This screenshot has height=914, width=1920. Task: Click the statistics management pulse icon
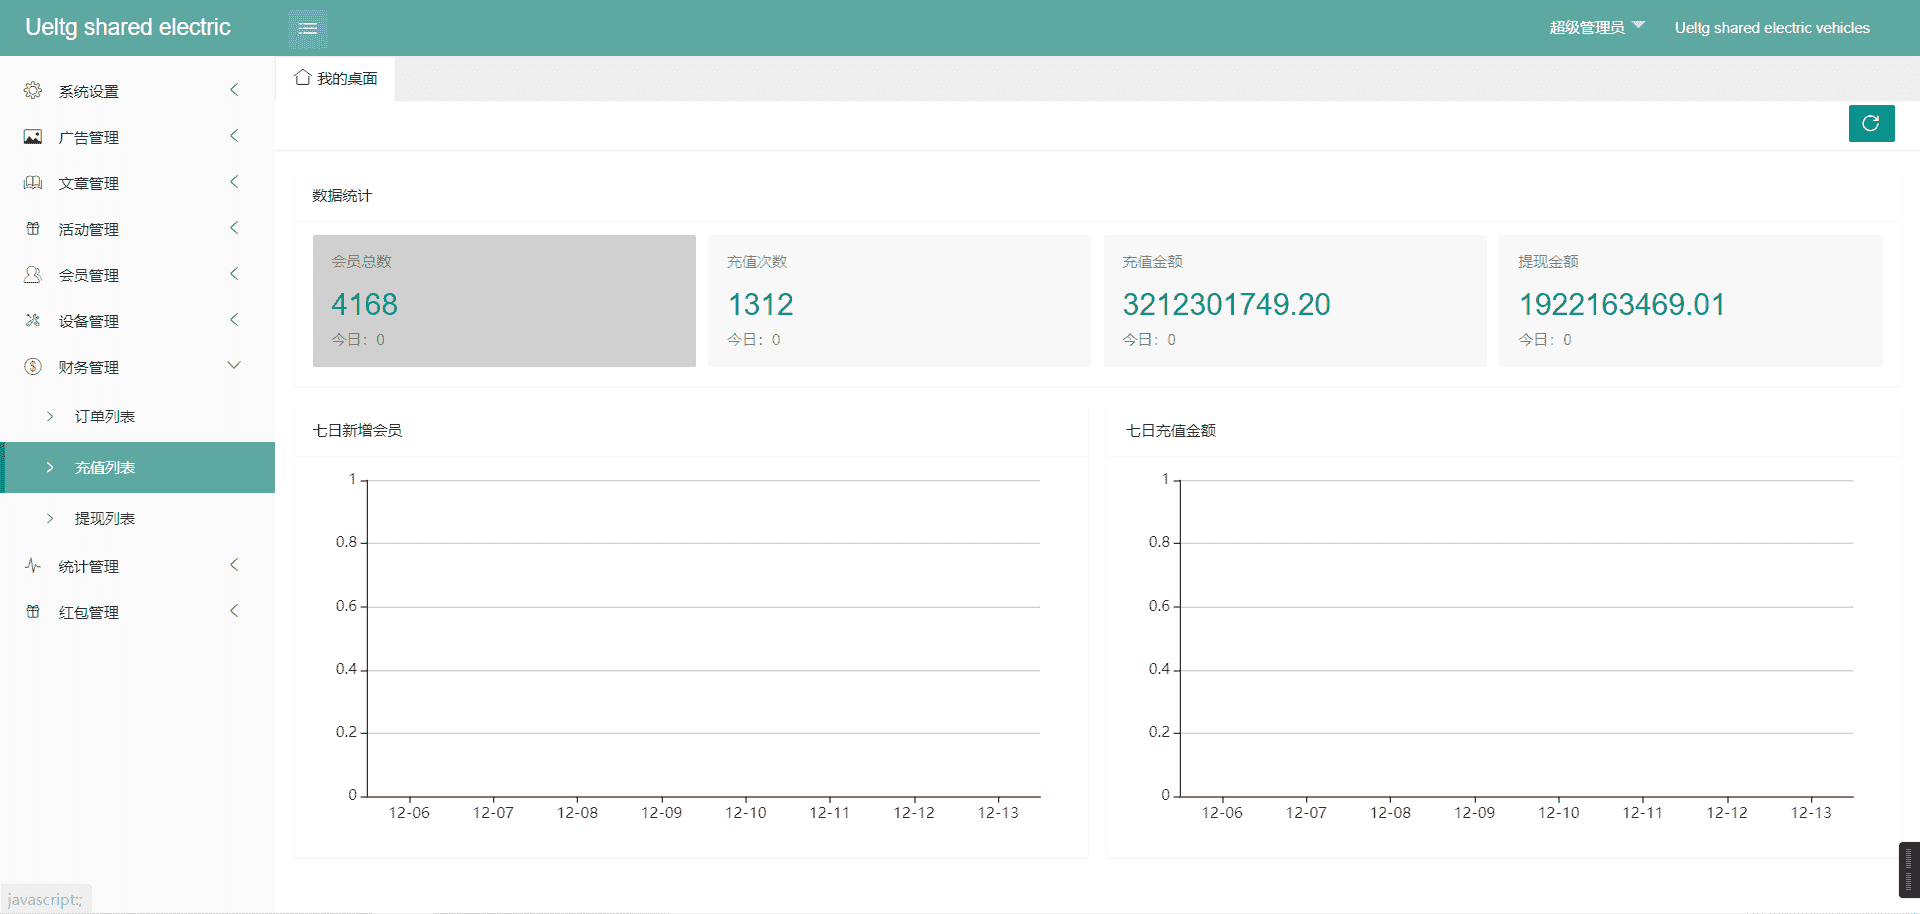33,566
